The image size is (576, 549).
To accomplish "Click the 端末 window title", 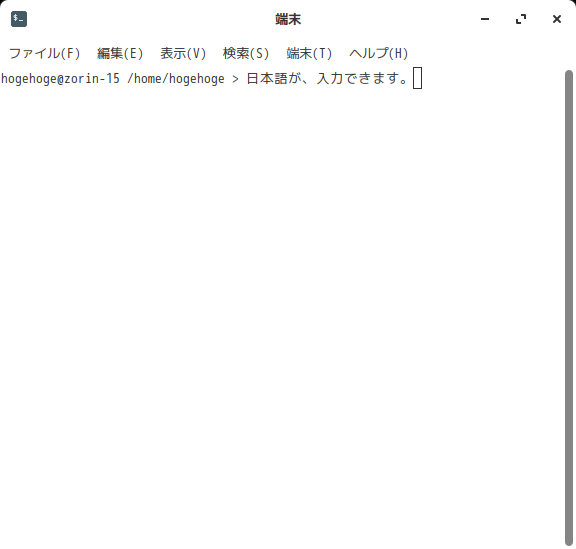I will (288, 19).
